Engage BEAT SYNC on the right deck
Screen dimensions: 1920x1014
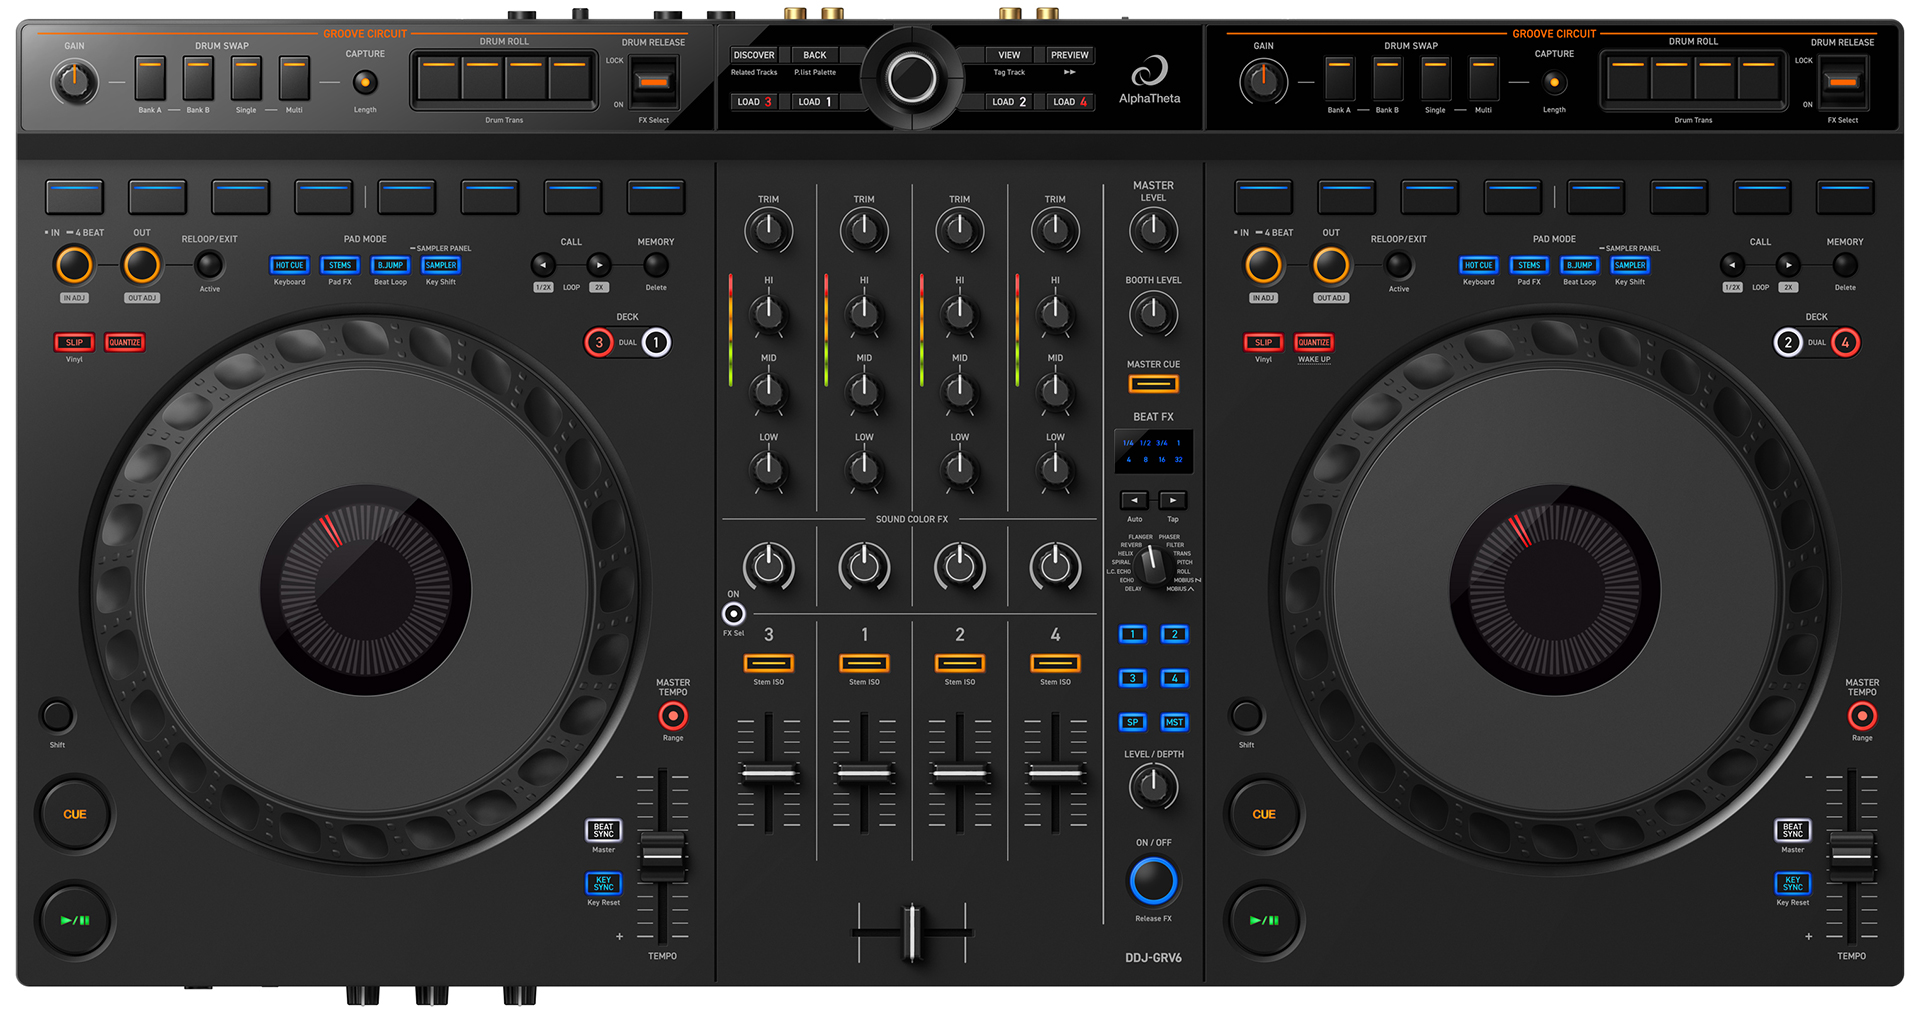[x=1792, y=830]
